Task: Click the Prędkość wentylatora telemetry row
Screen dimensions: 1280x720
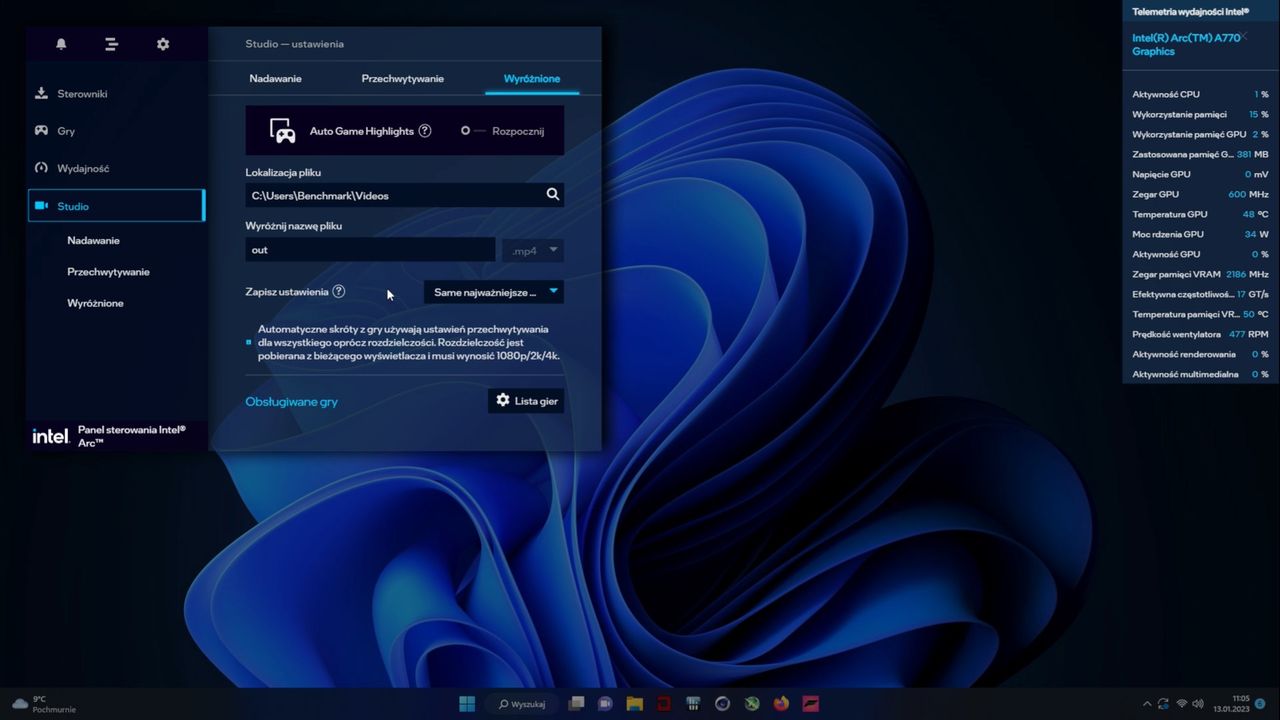Action: point(1200,334)
